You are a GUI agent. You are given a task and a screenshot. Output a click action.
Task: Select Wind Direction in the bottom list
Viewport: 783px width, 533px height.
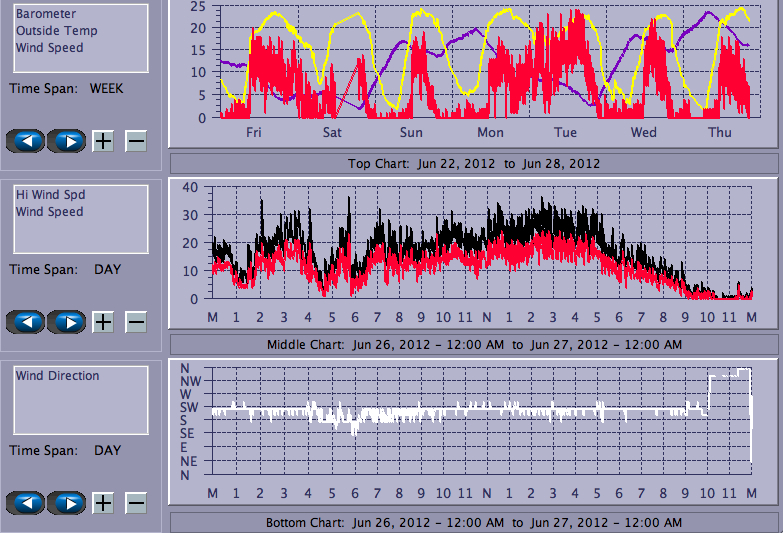pos(57,376)
